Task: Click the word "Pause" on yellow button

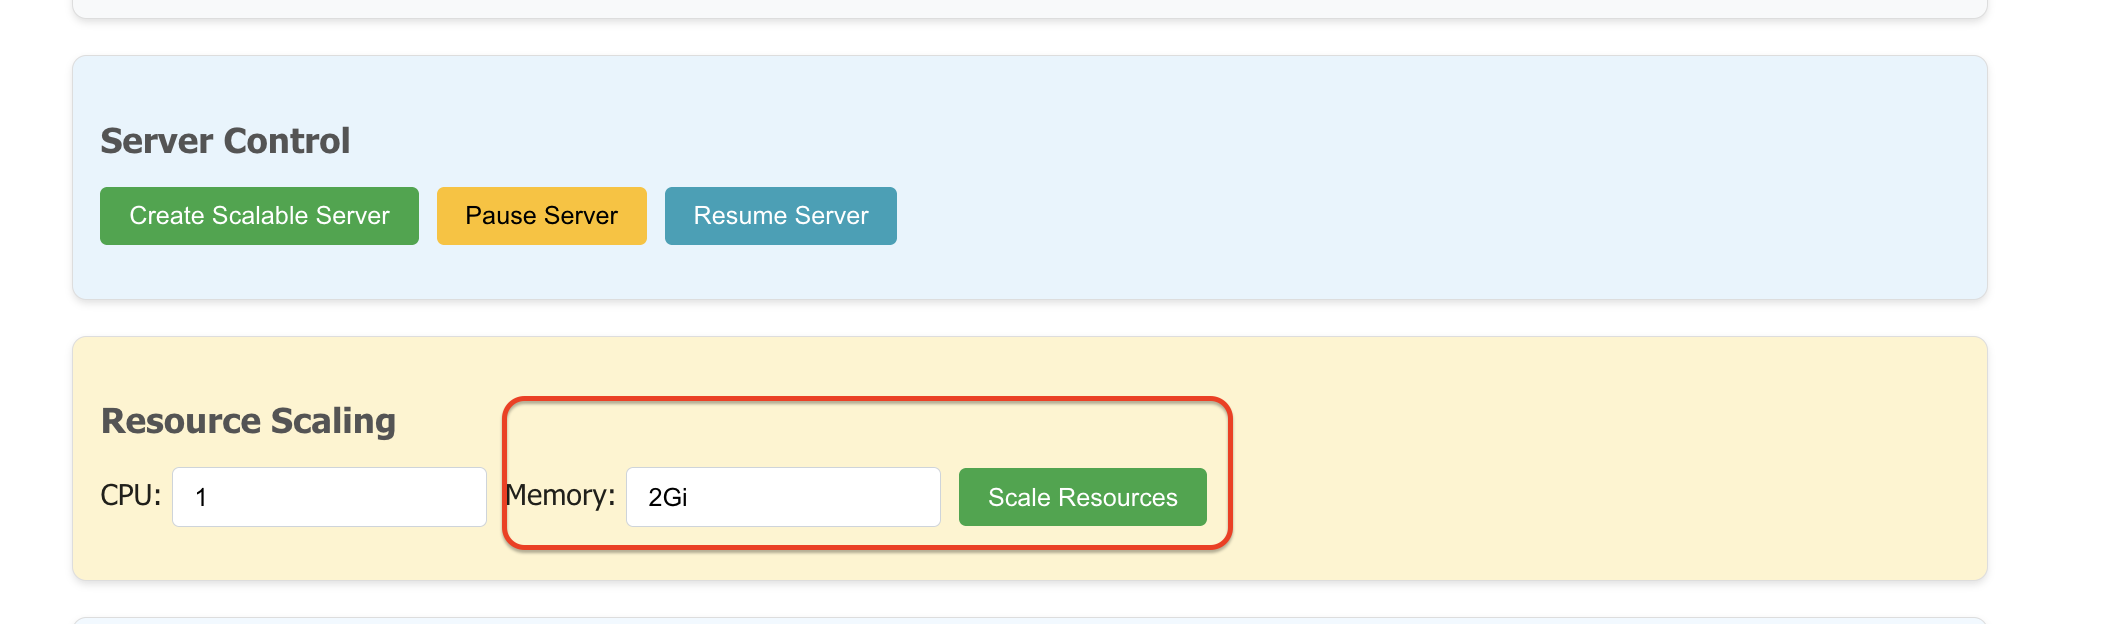Action: [x=501, y=216]
